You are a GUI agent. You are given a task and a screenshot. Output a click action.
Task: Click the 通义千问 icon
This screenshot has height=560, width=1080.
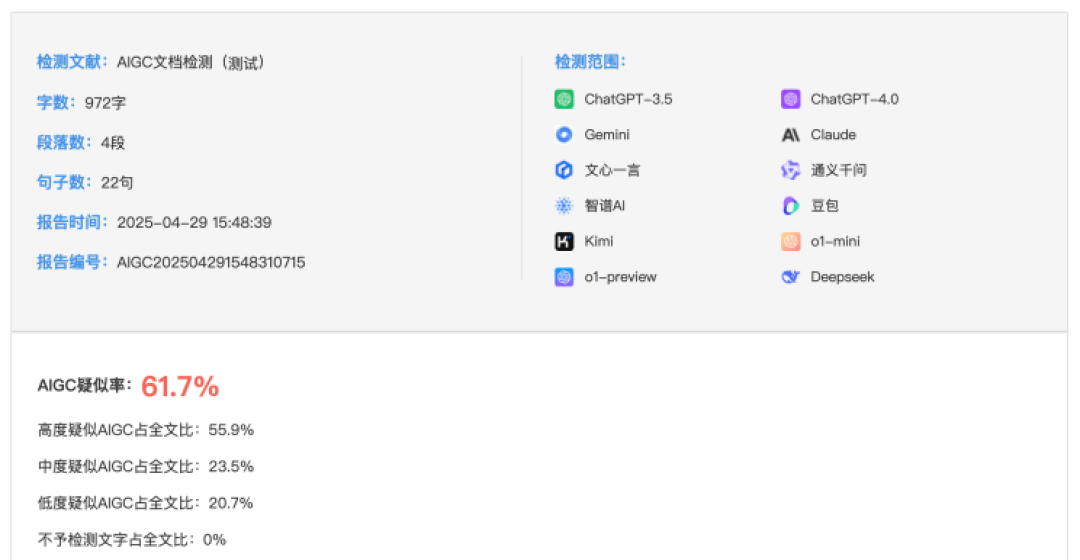click(x=791, y=170)
